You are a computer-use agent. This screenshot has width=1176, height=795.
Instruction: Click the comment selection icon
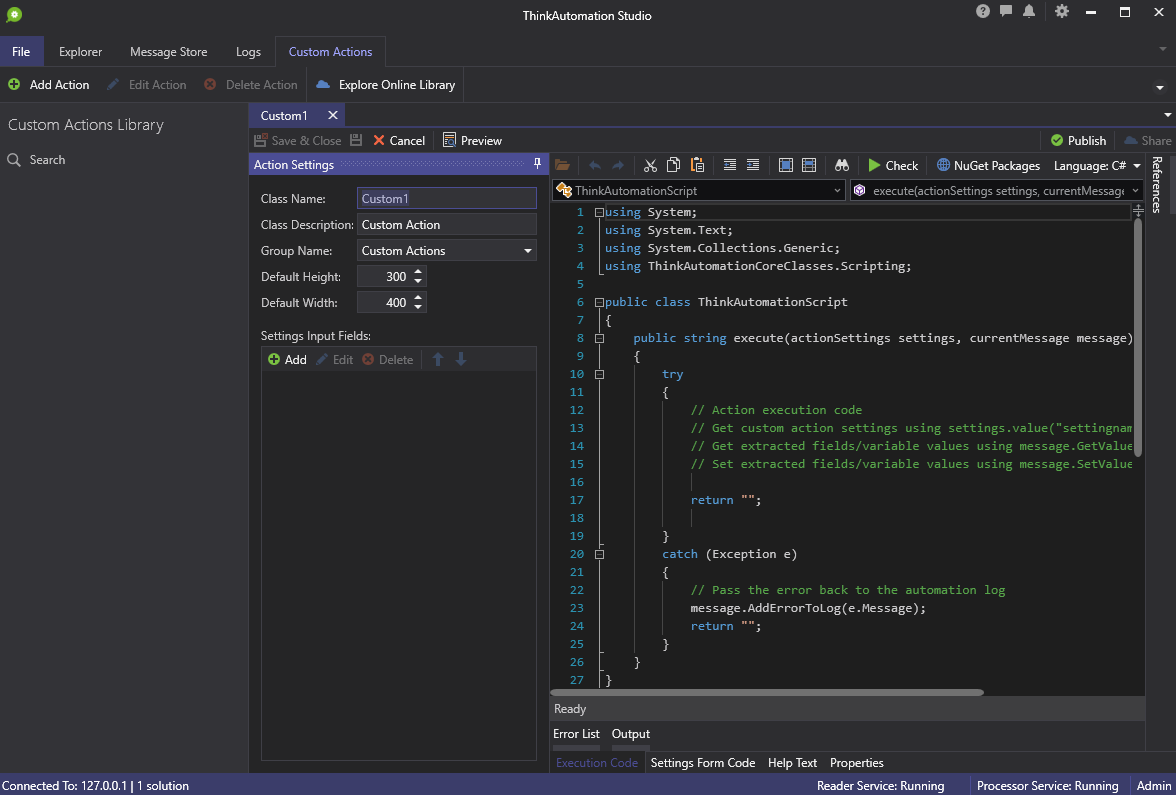[x=786, y=166]
